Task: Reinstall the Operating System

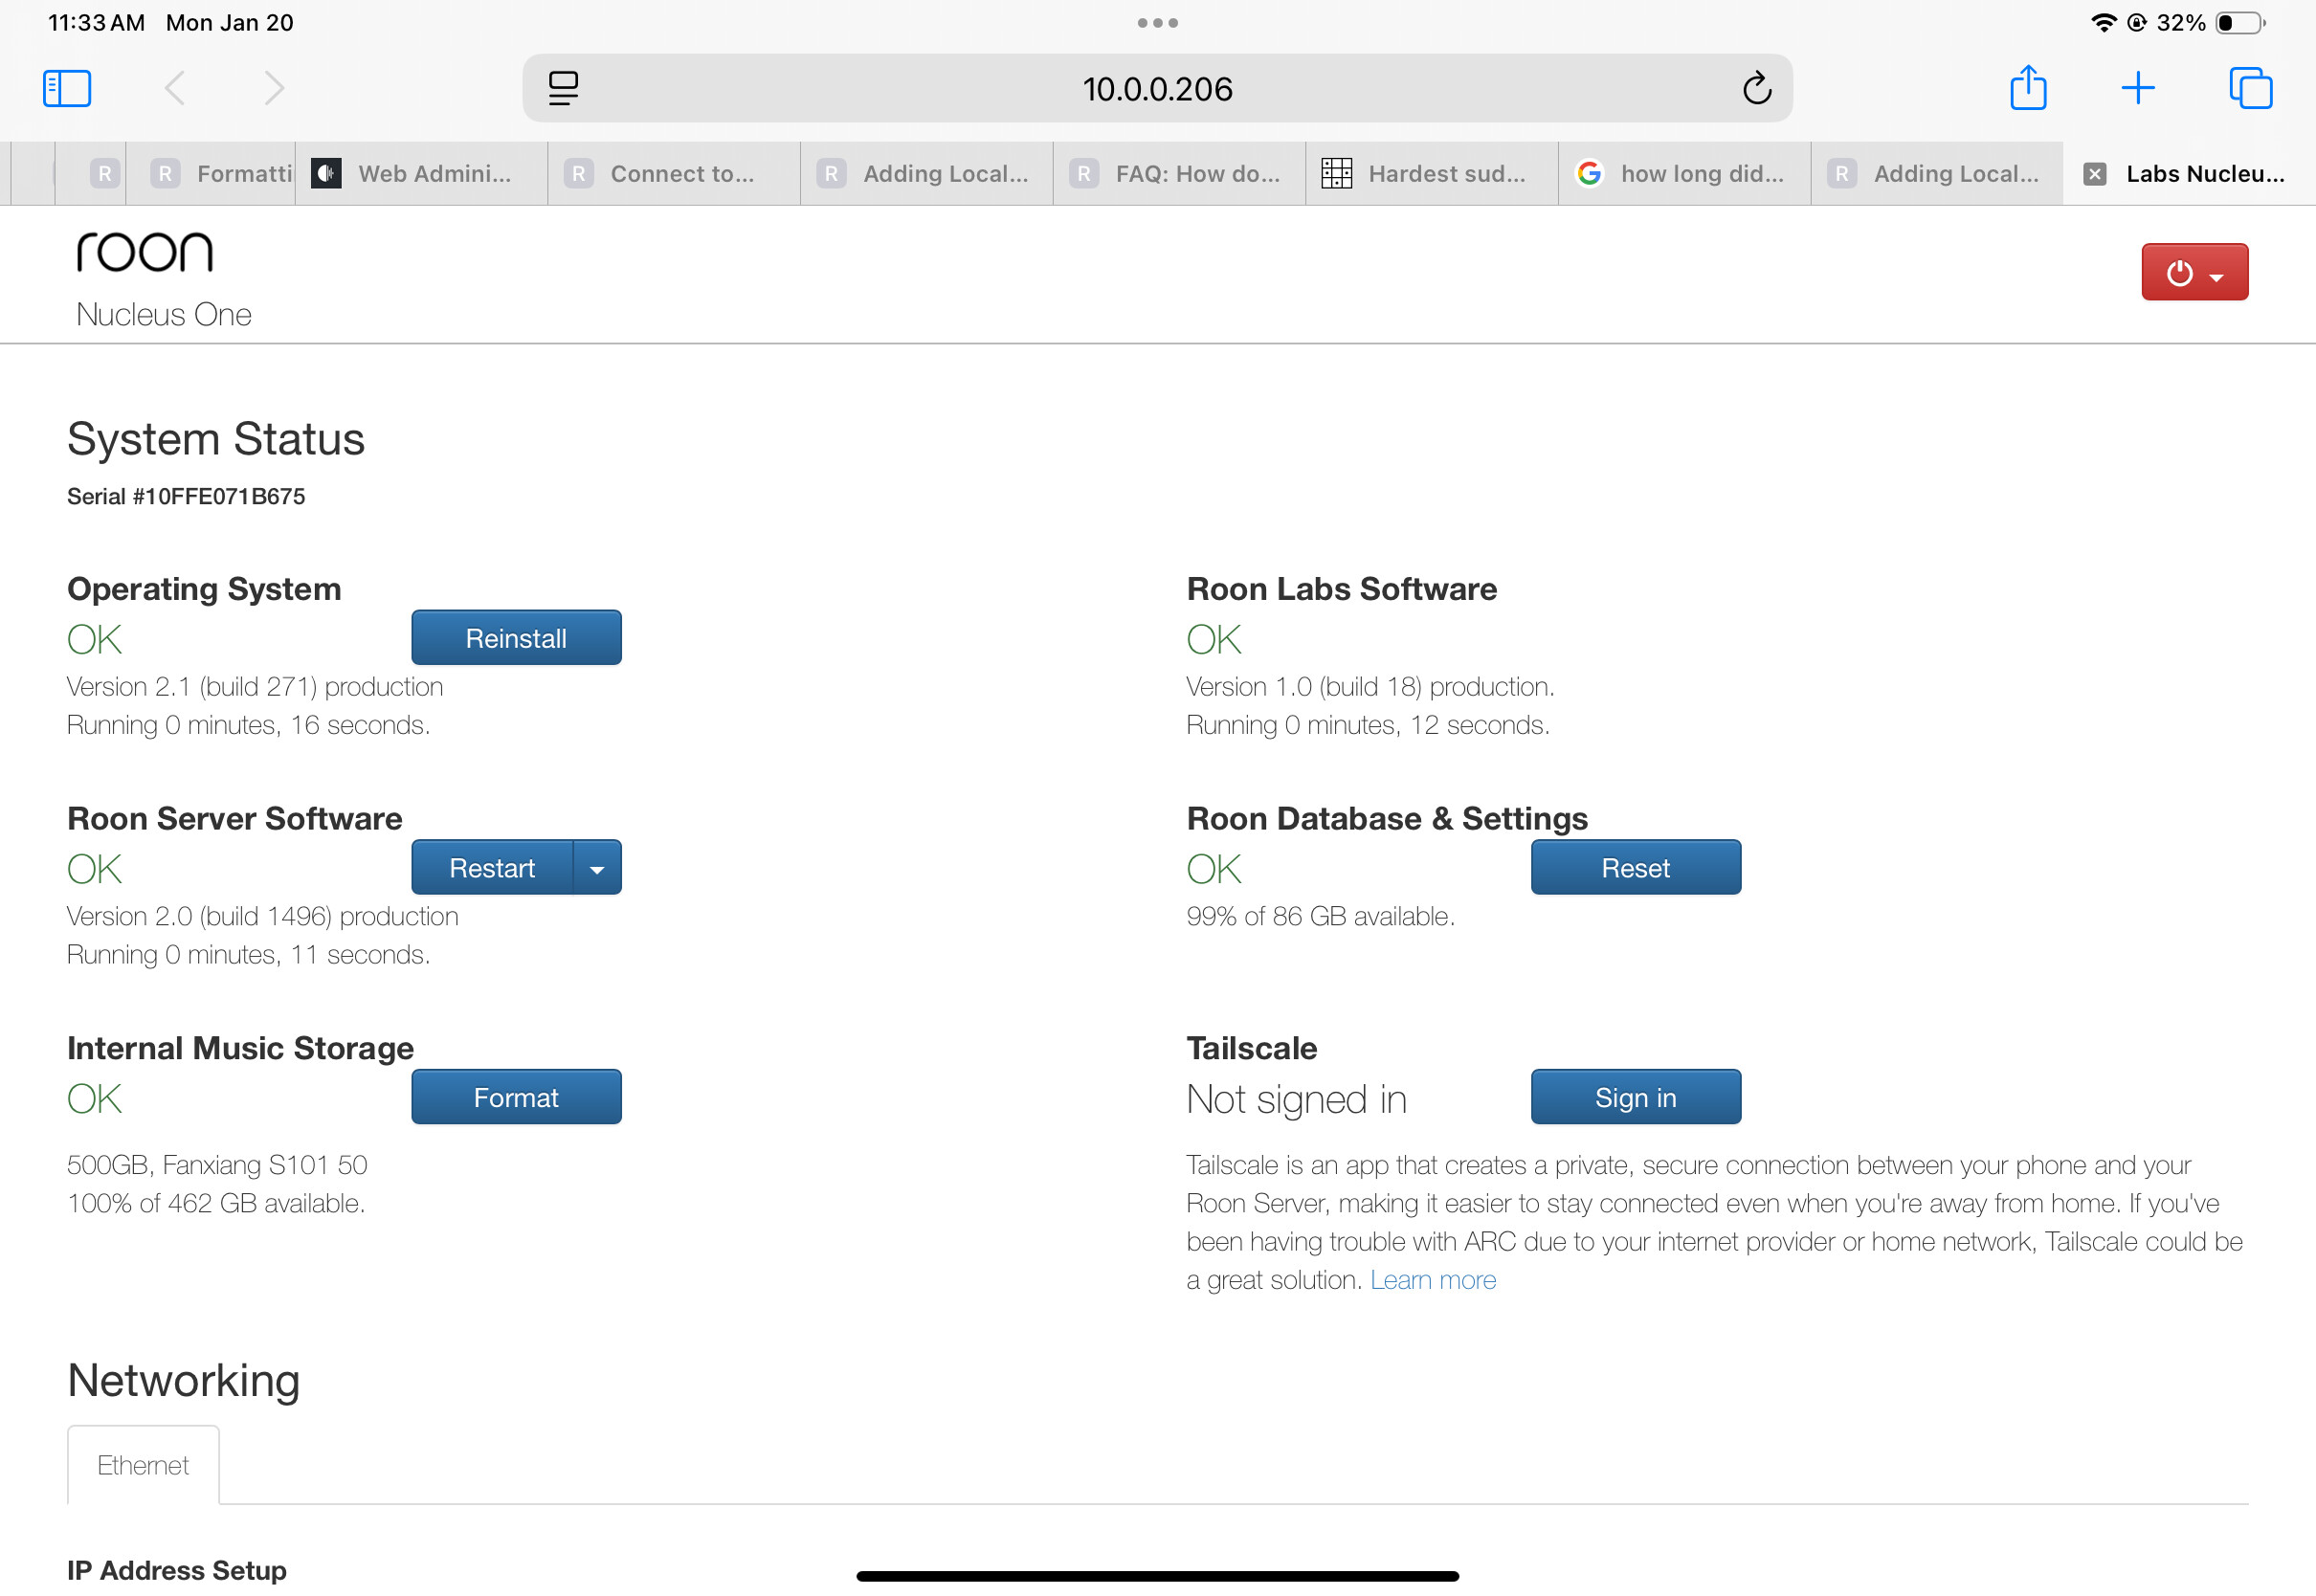Action: coord(516,637)
